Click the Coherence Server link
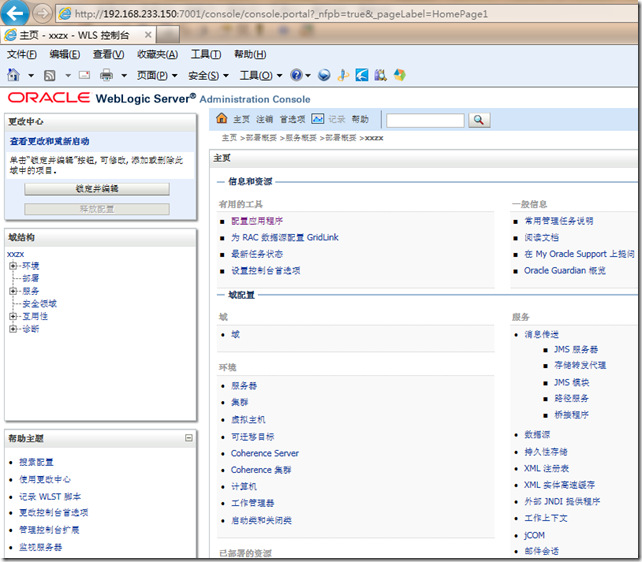Viewport: 642px width, 562px height. [x=265, y=453]
